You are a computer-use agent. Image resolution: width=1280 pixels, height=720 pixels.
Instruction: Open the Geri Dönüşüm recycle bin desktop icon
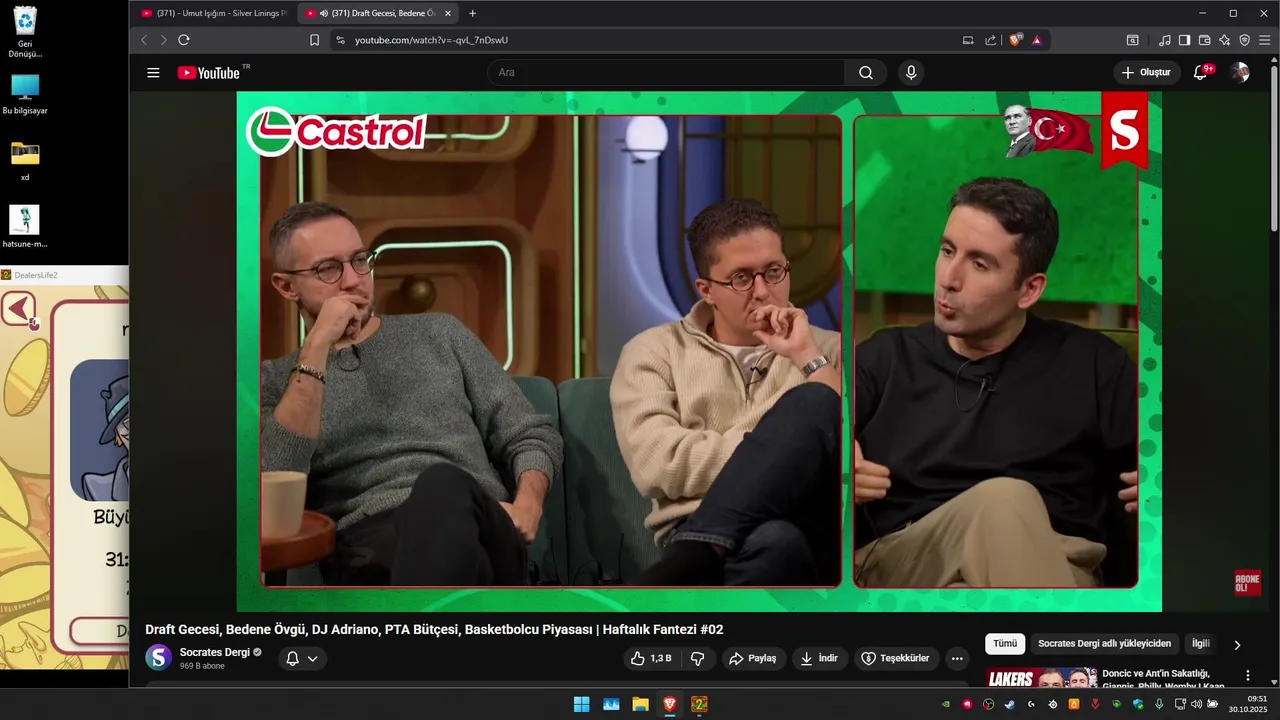(25, 32)
